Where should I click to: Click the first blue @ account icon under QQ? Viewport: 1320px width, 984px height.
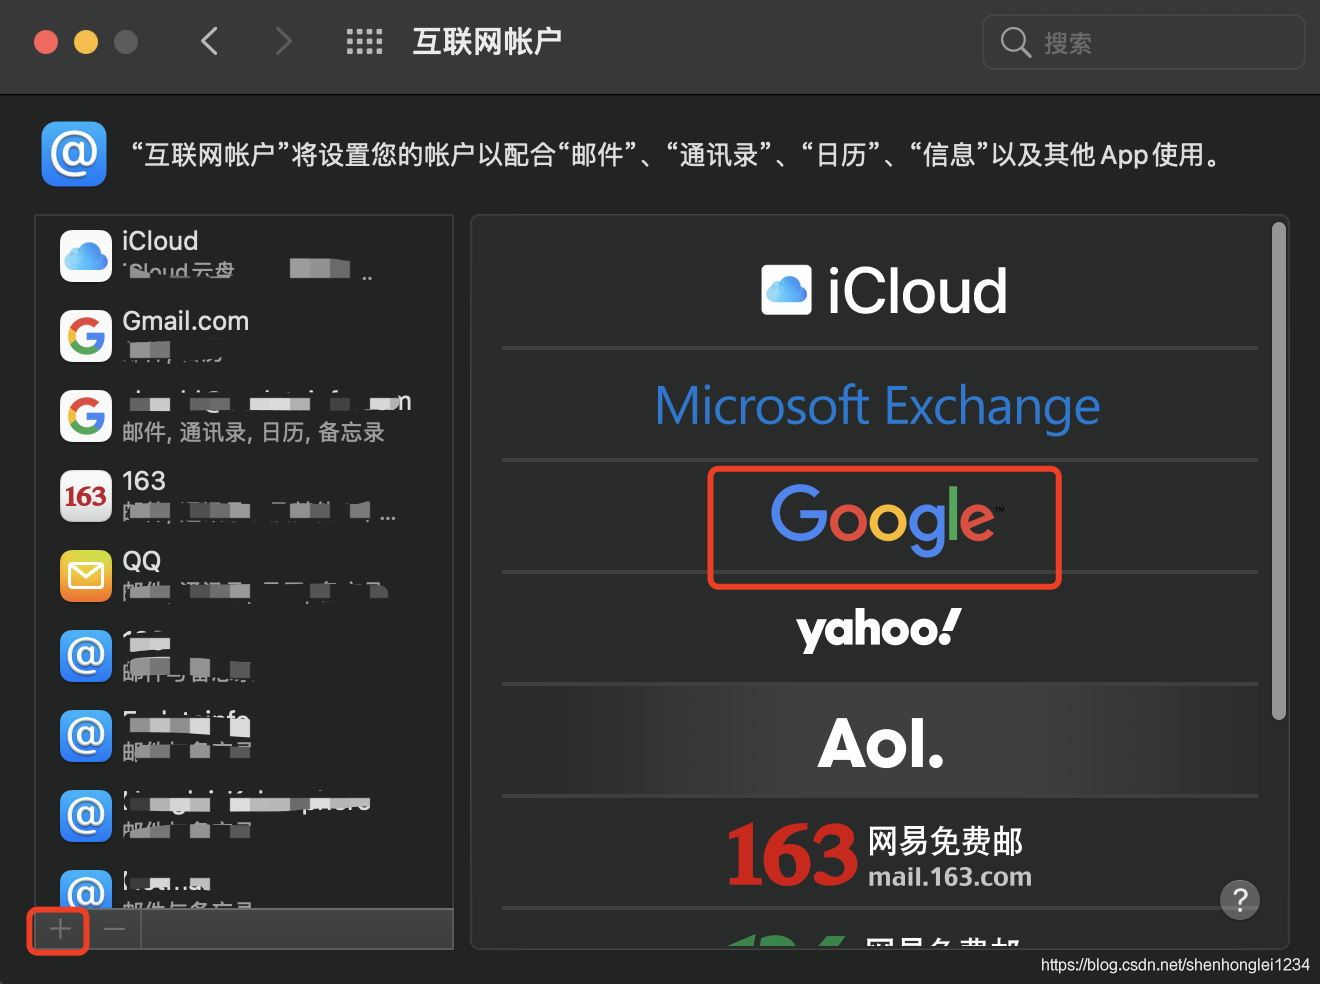tap(86, 656)
